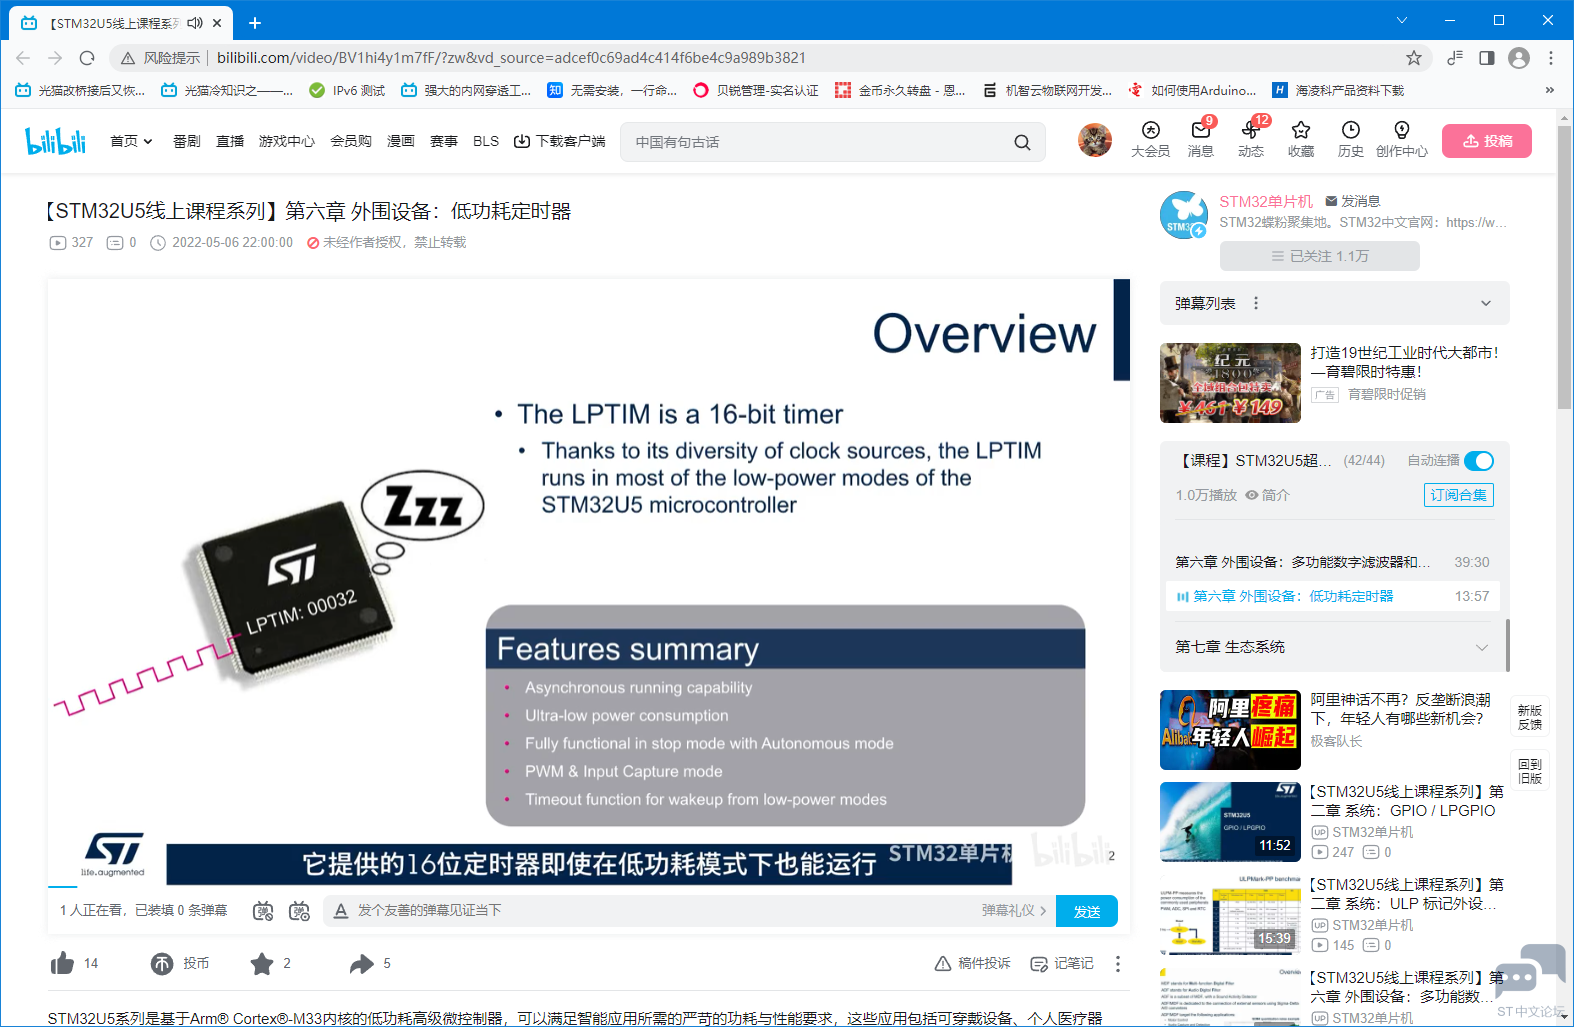This screenshot has height=1027, width=1574.
Task: Favorite the video with star icon
Action: point(262,963)
